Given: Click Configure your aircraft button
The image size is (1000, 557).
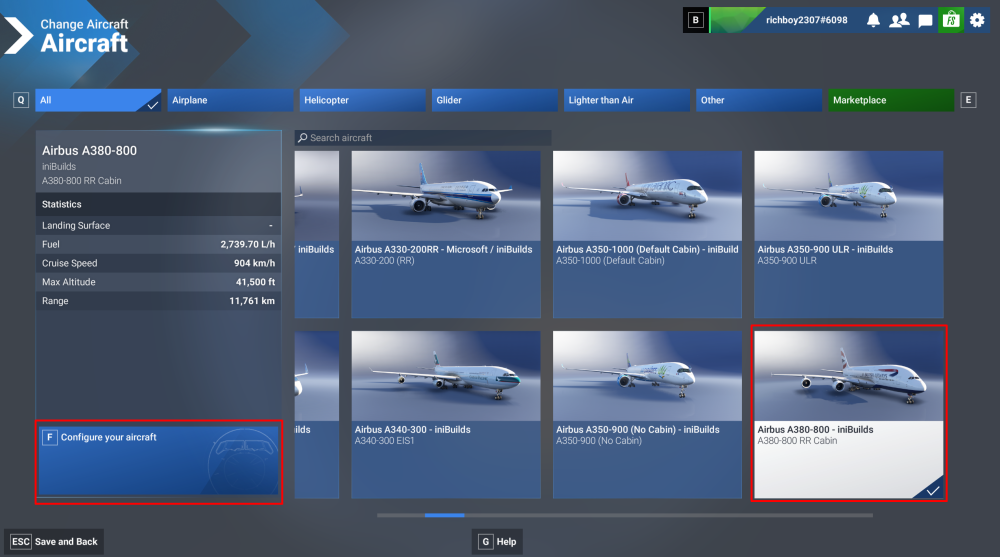Looking at the screenshot, I should pos(159,461).
